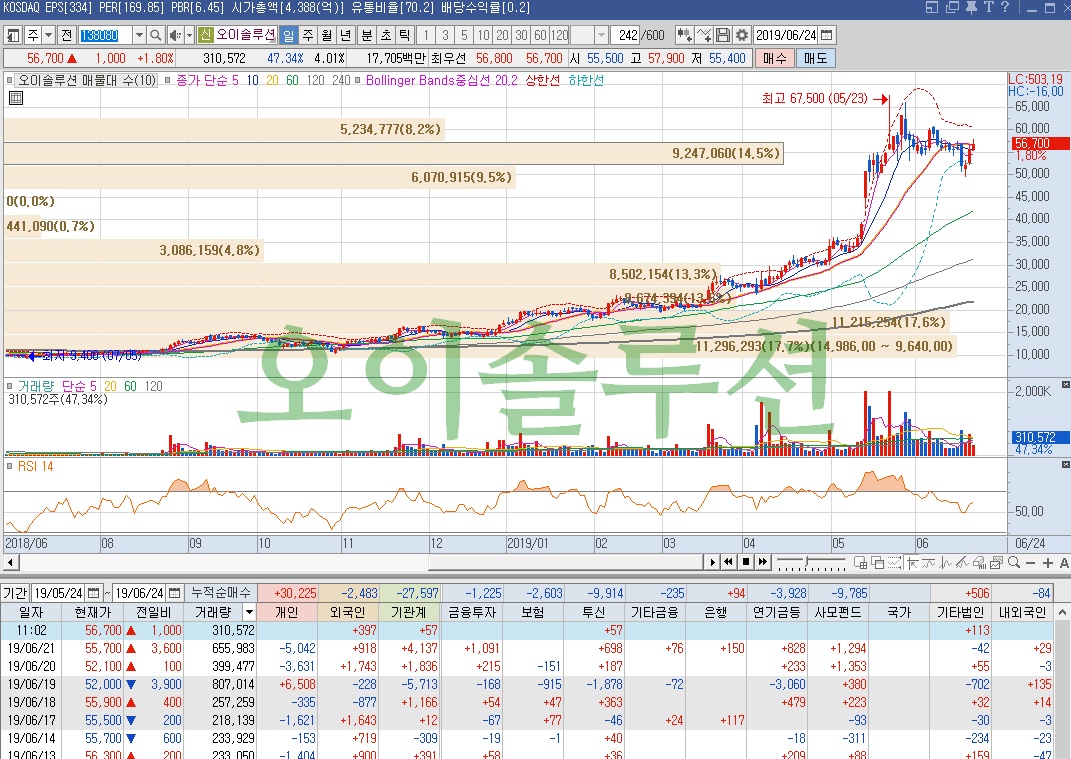Click the chart horizontal scrollbar left arrow

click(10, 562)
